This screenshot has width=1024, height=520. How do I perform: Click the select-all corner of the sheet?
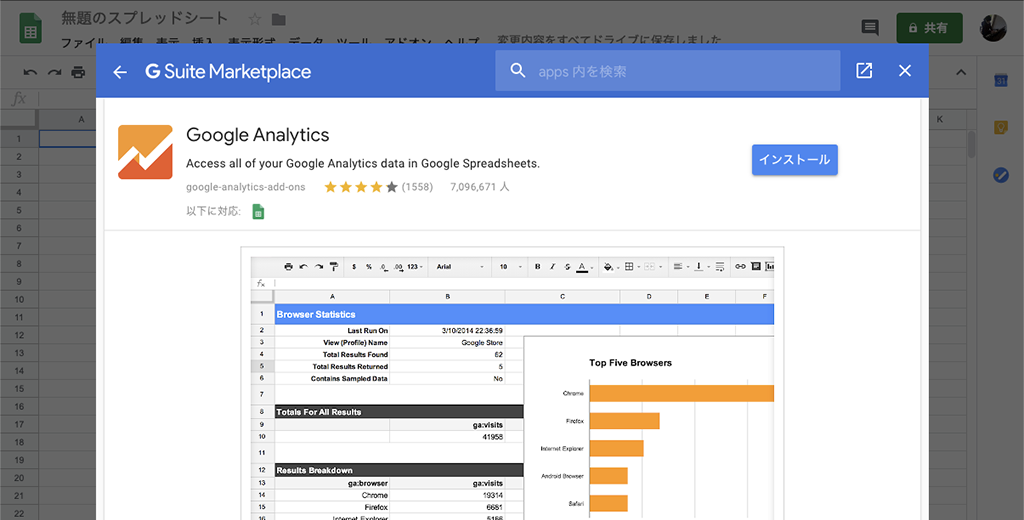click(19, 119)
